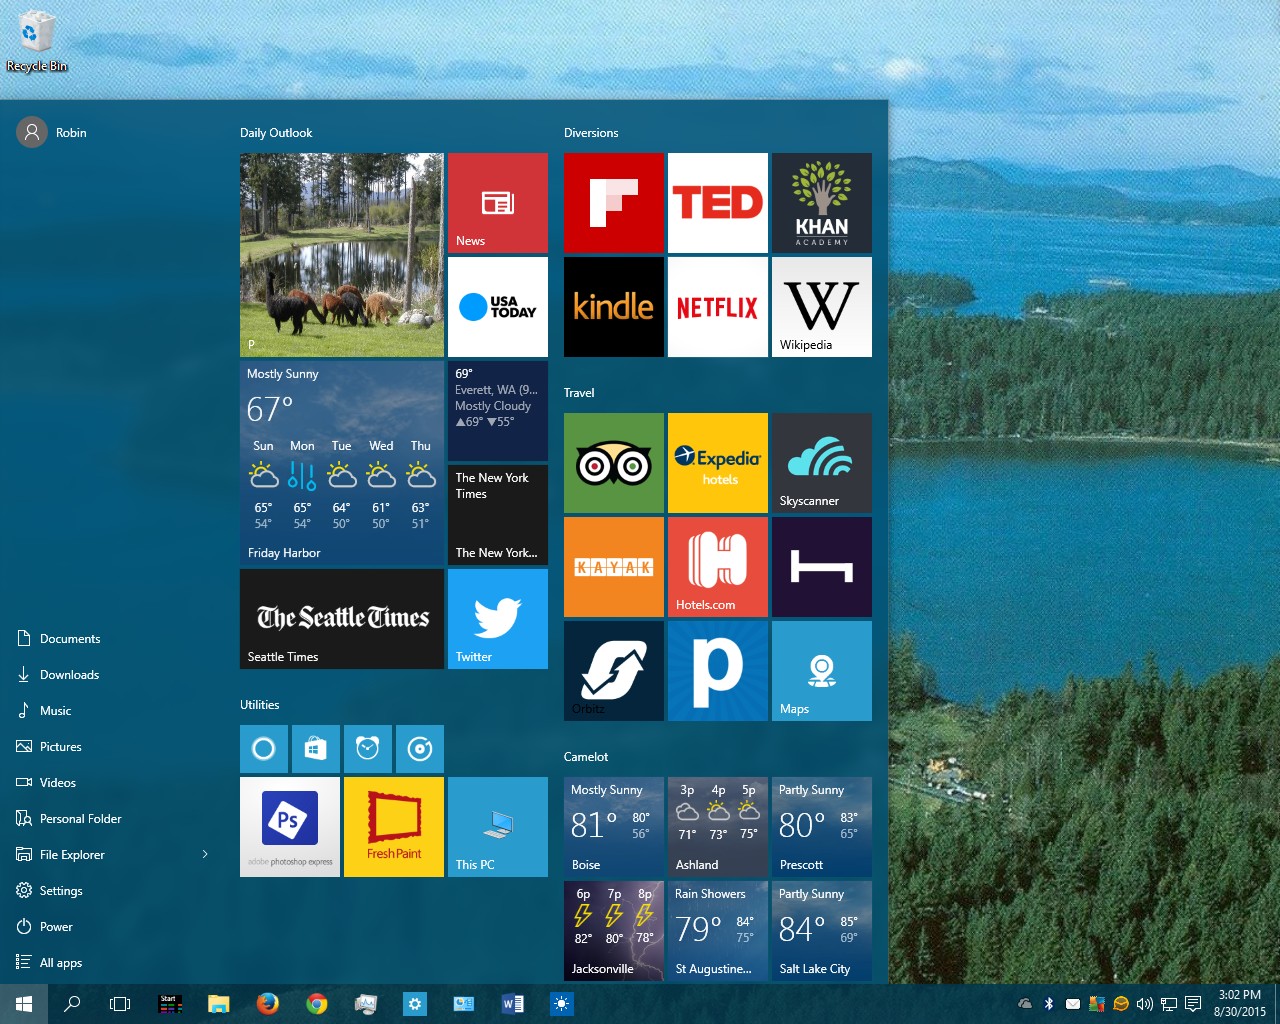Open the volume control in system tray
1280x1024 pixels.
tap(1145, 1004)
